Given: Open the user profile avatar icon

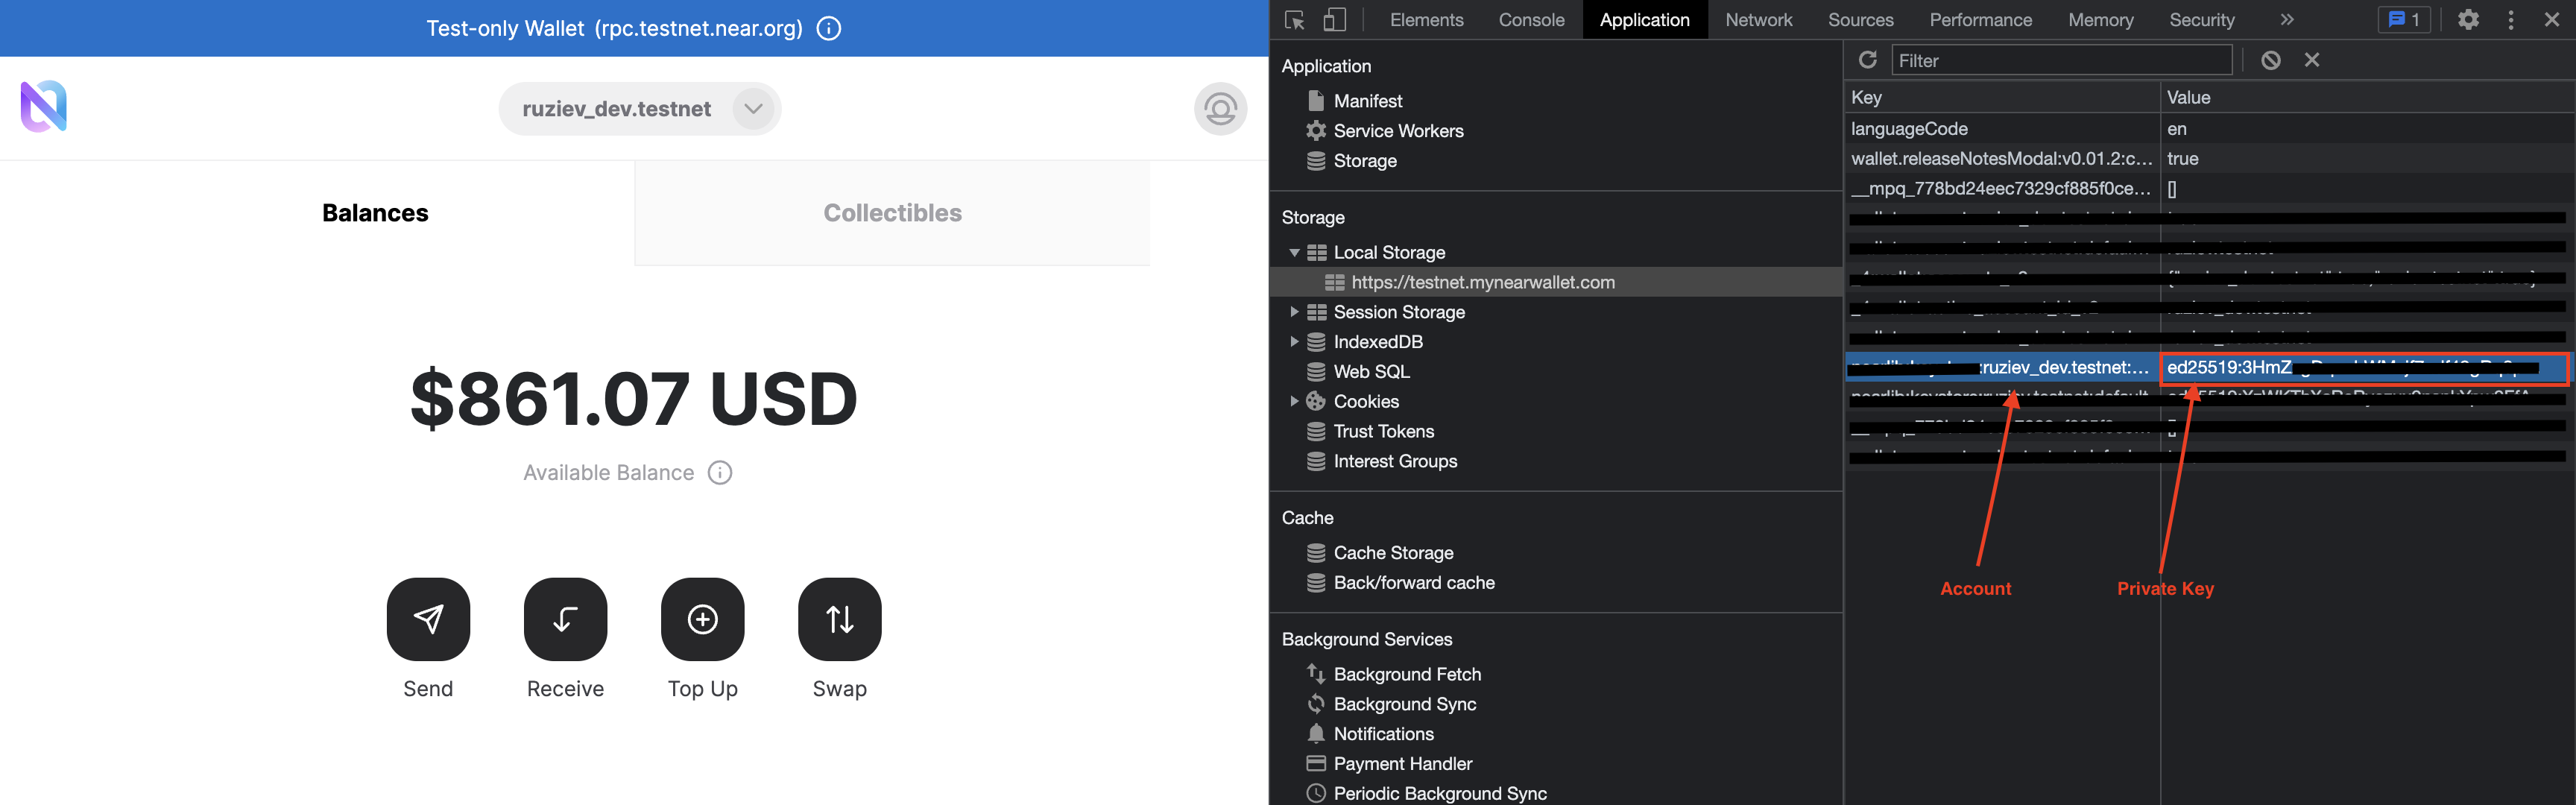Looking at the screenshot, I should [x=1220, y=108].
